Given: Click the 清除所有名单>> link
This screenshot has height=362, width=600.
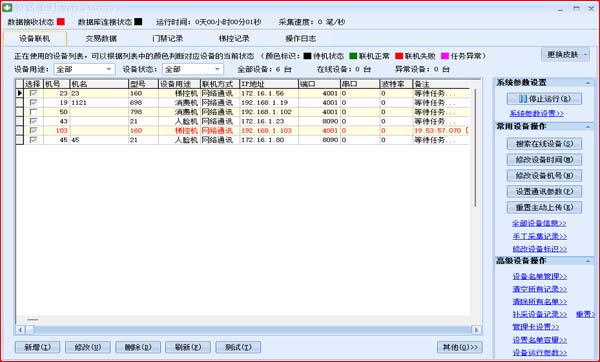Looking at the screenshot, I should 540,302.
